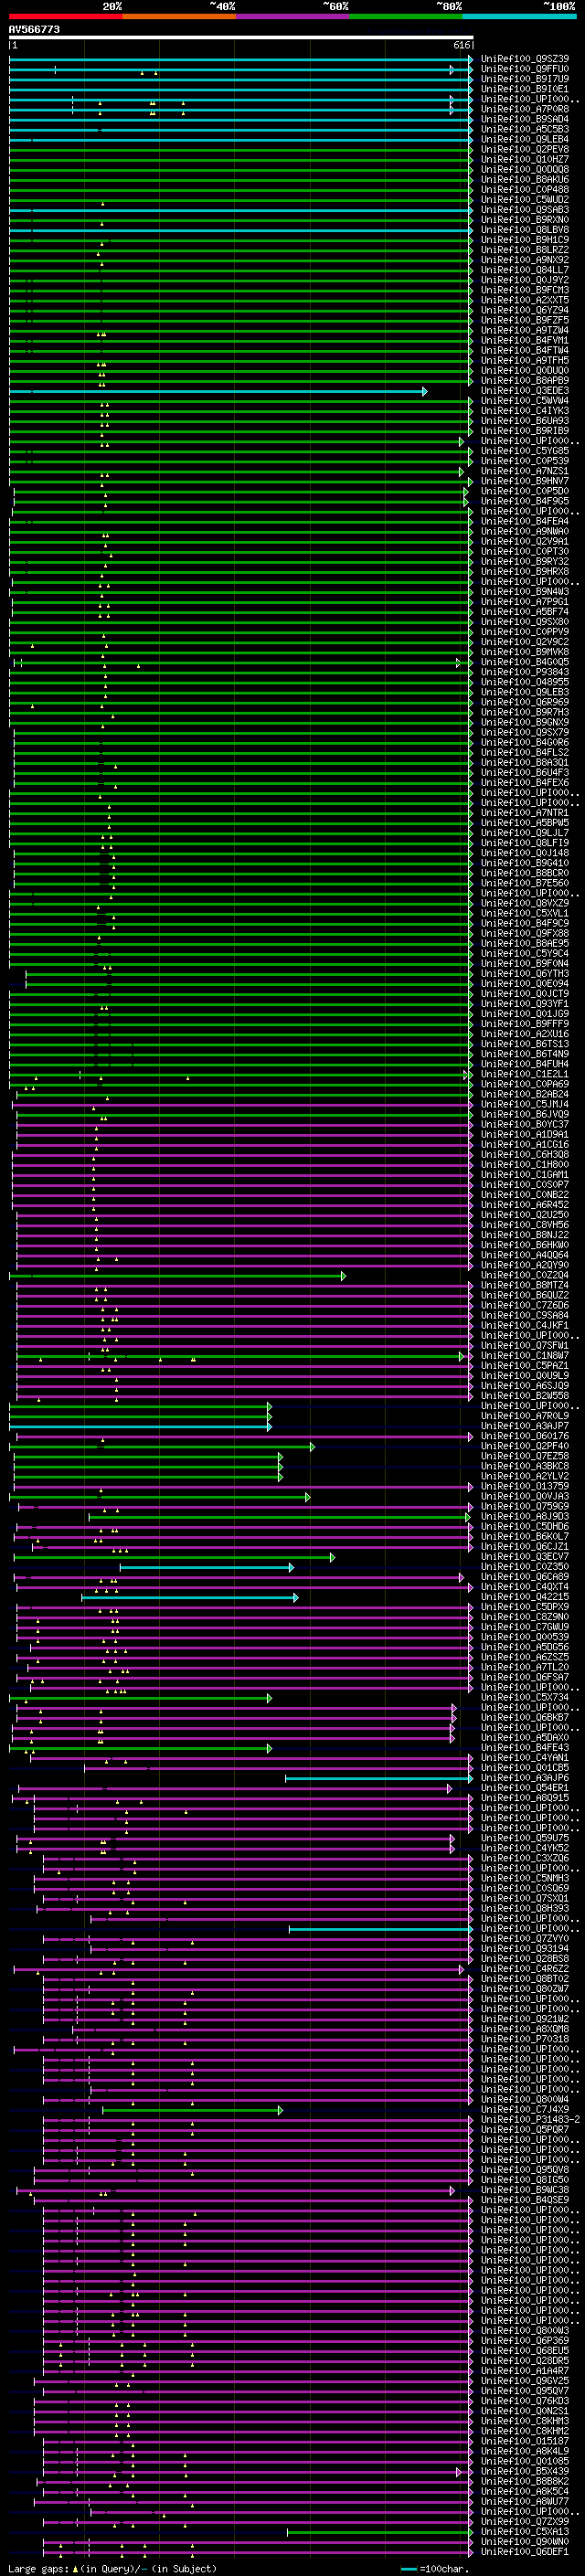Select hit label UniRef100_Q6YZ94
The height and width of the screenshot is (2576, 585).
click(x=525, y=310)
